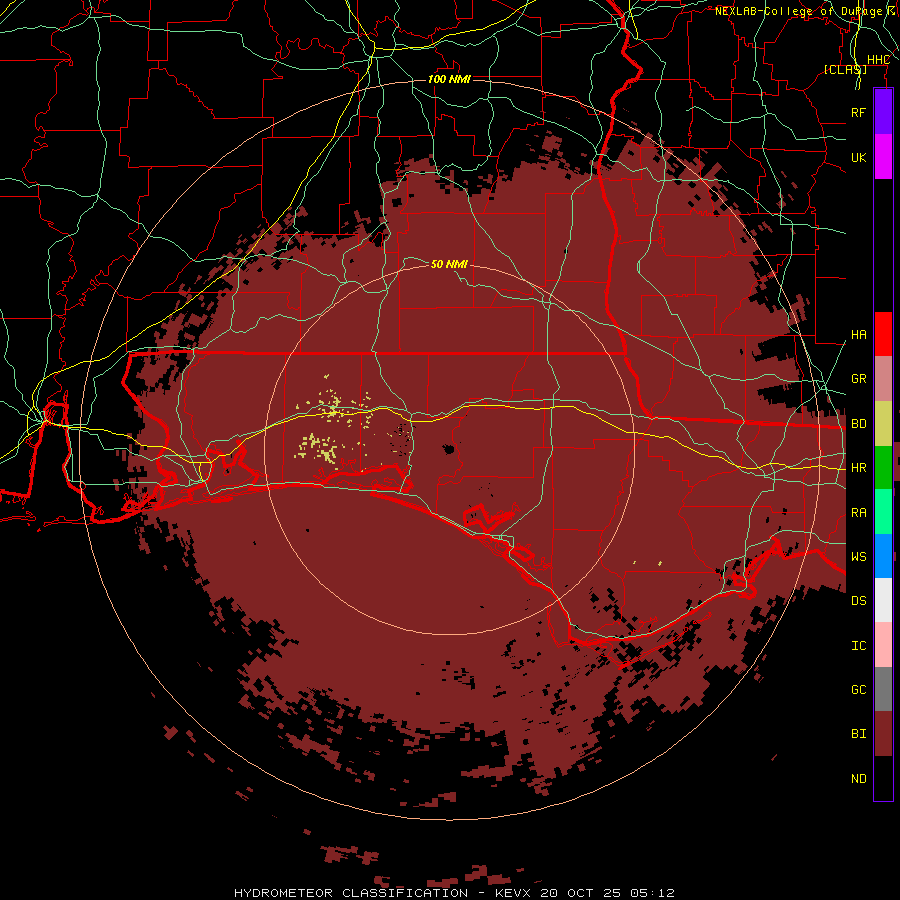This screenshot has width=900, height=900.
Task: Click the BI legend label
Action: 858,734
